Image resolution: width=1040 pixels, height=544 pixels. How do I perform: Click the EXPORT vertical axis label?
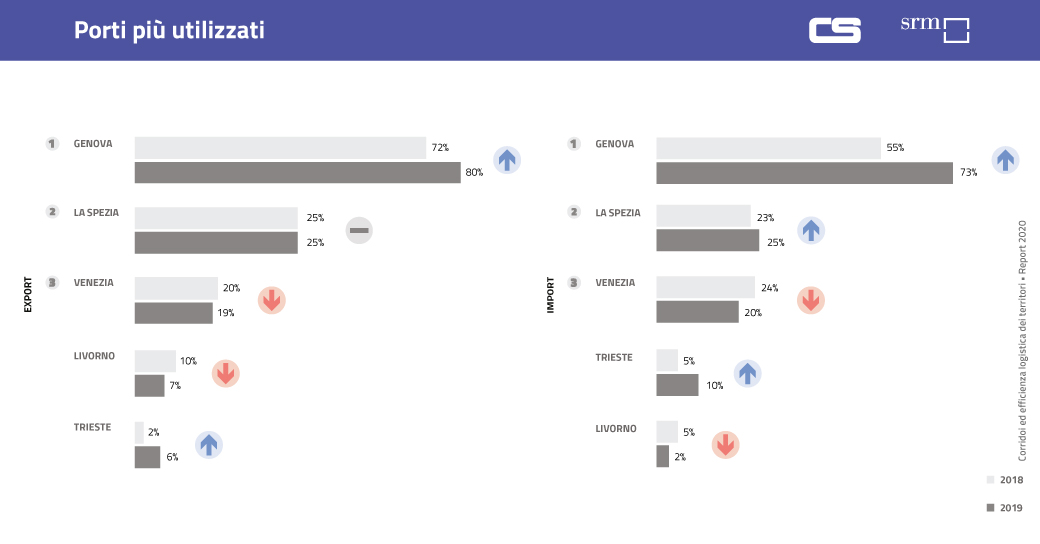pyautogui.click(x=28, y=295)
